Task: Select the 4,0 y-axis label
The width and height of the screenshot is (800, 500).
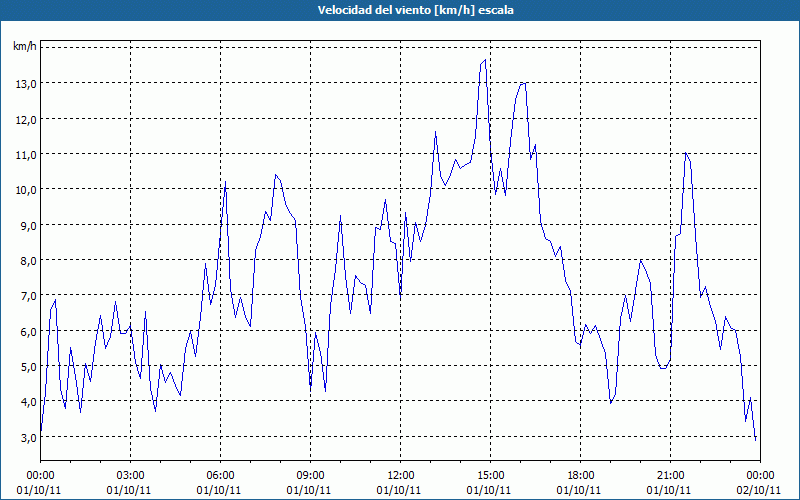Action: coord(29,402)
